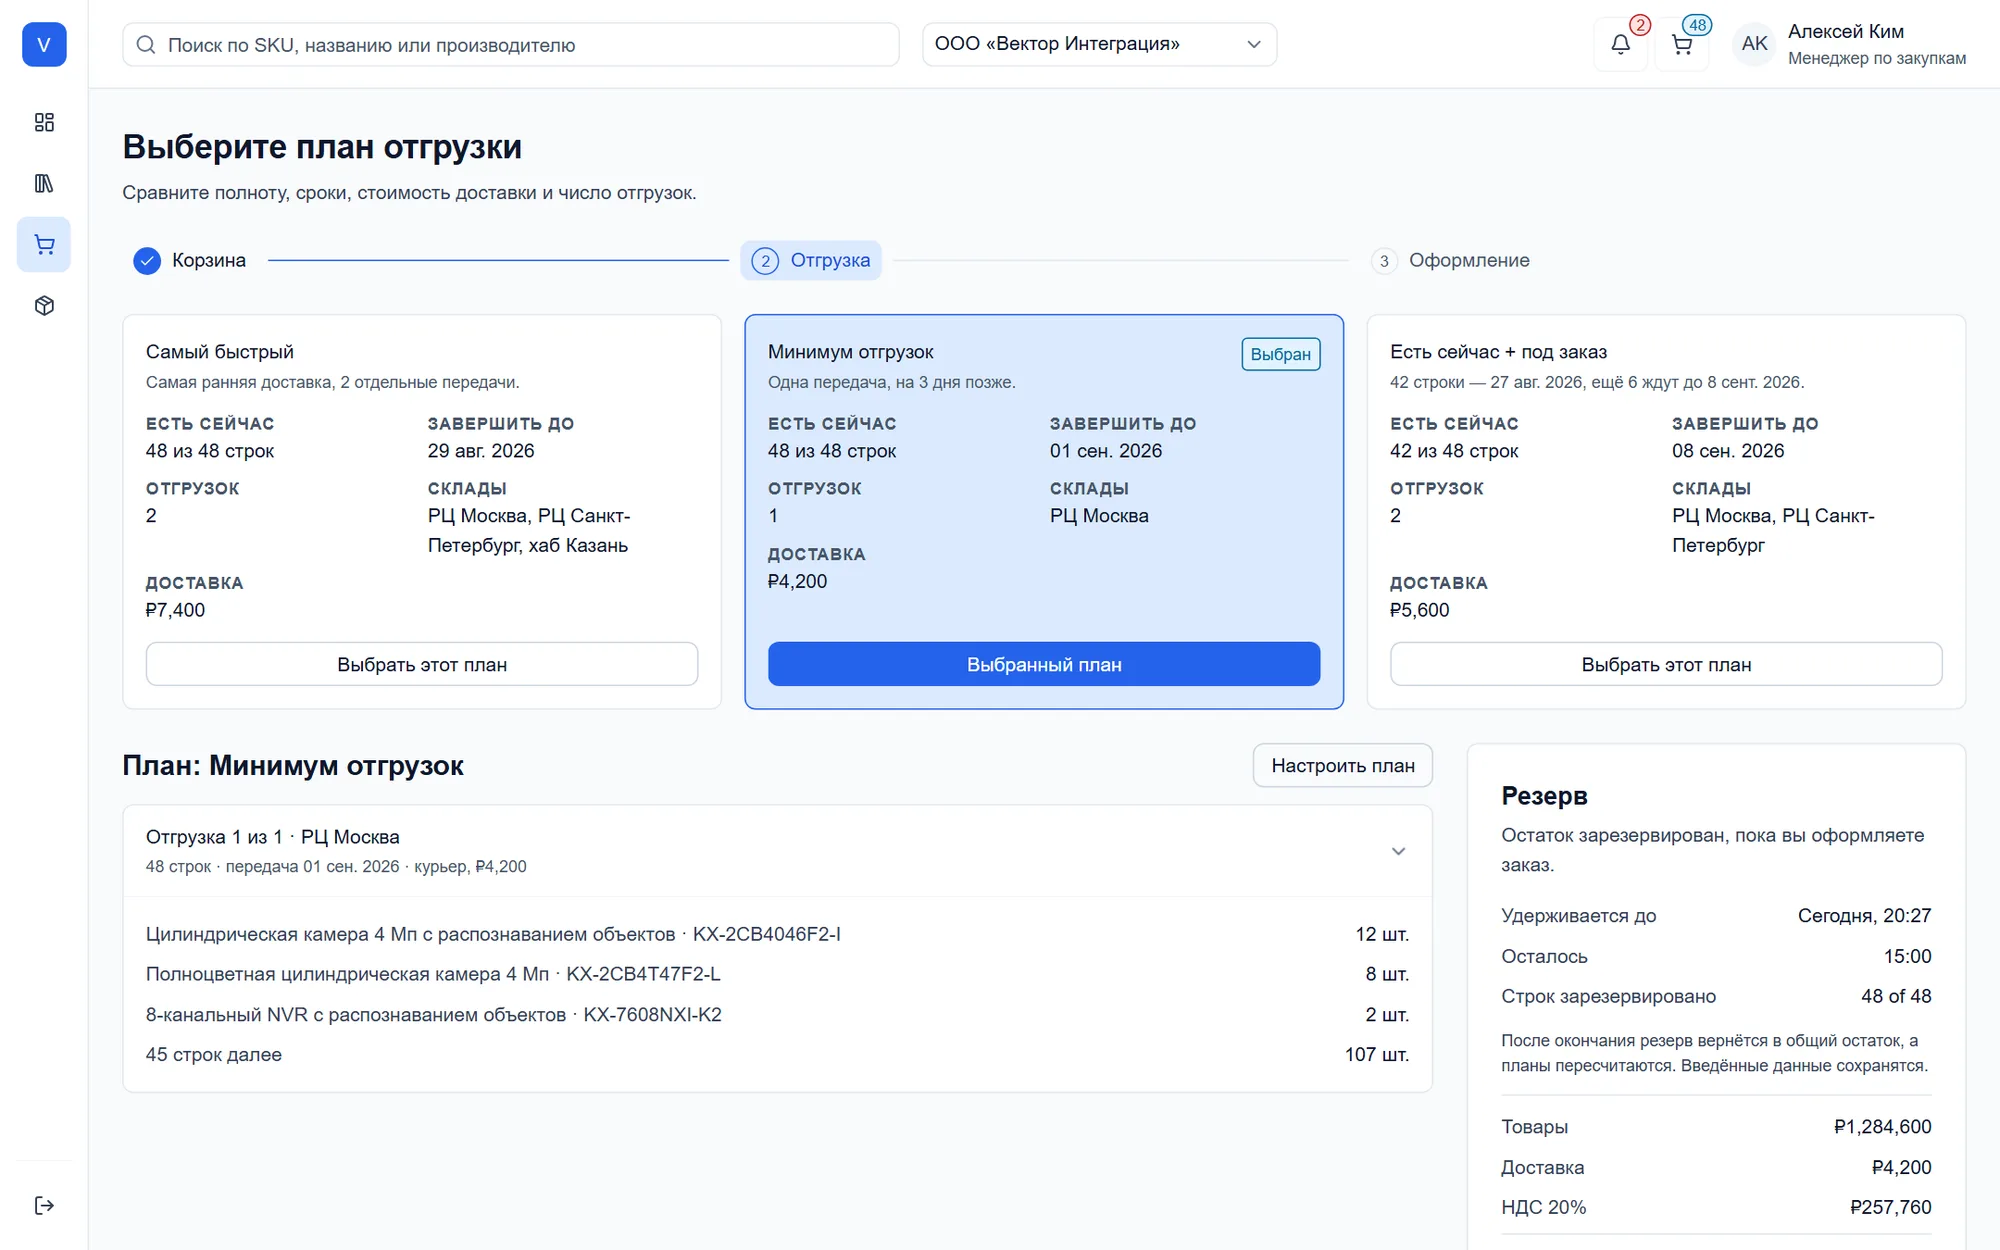Image resolution: width=2000 pixels, height=1250 pixels.
Task: Collapse the Отгрузка 1 из 1 chevron
Action: click(x=1398, y=851)
